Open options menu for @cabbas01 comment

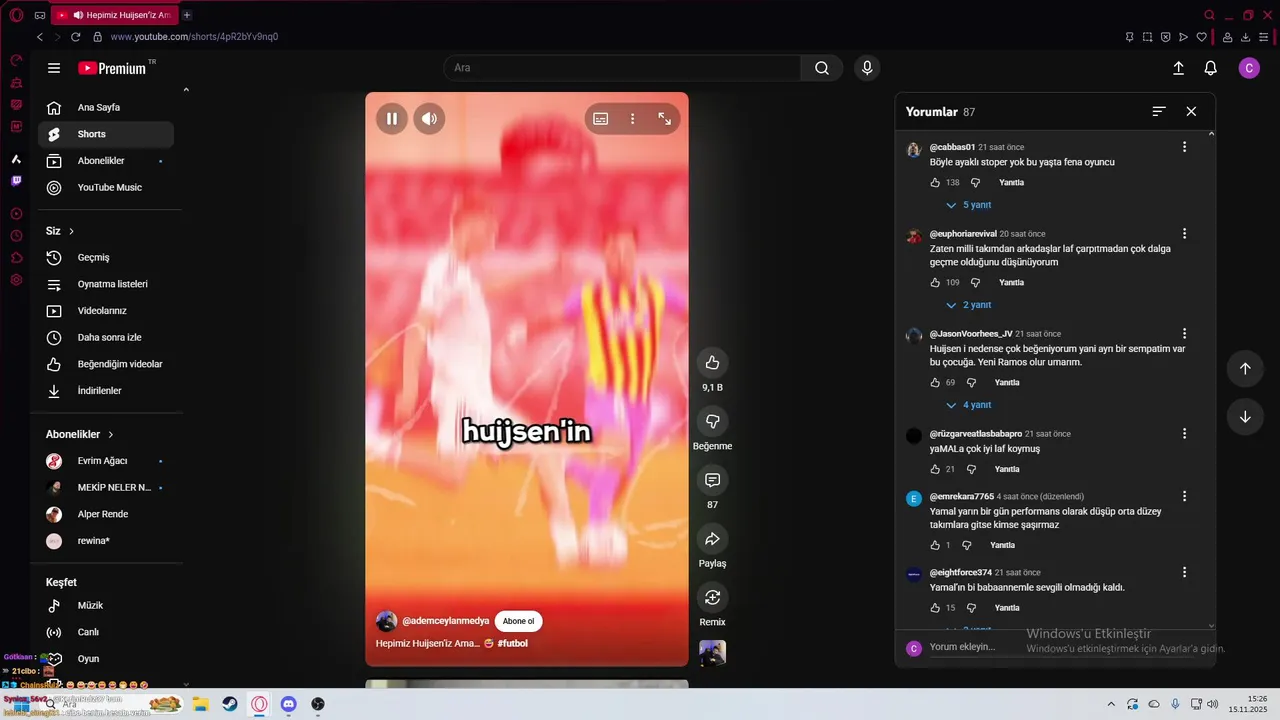pyautogui.click(x=1184, y=147)
